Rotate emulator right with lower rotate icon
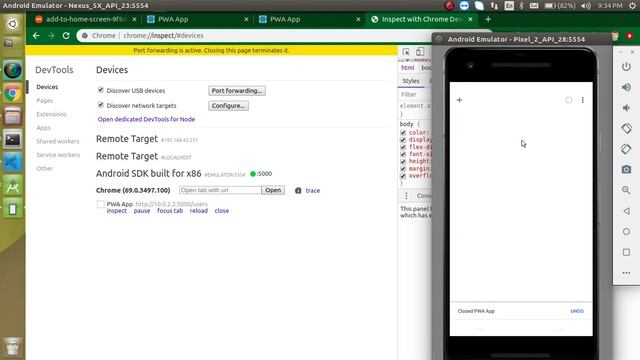The width and height of the screenshot is (640, 360). click(x=626, y=149)
